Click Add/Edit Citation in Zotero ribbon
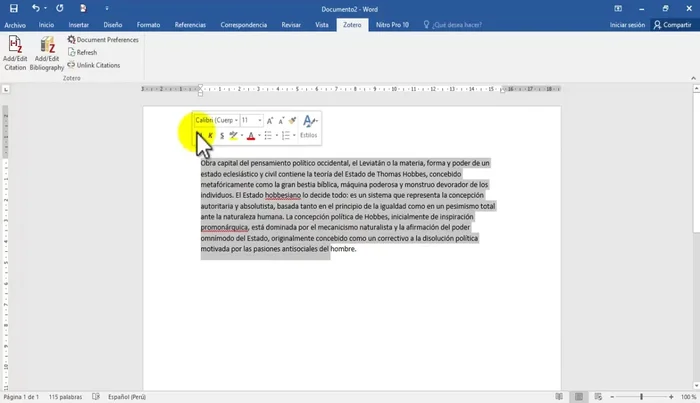The image size is (700, 403). (15, 53)
